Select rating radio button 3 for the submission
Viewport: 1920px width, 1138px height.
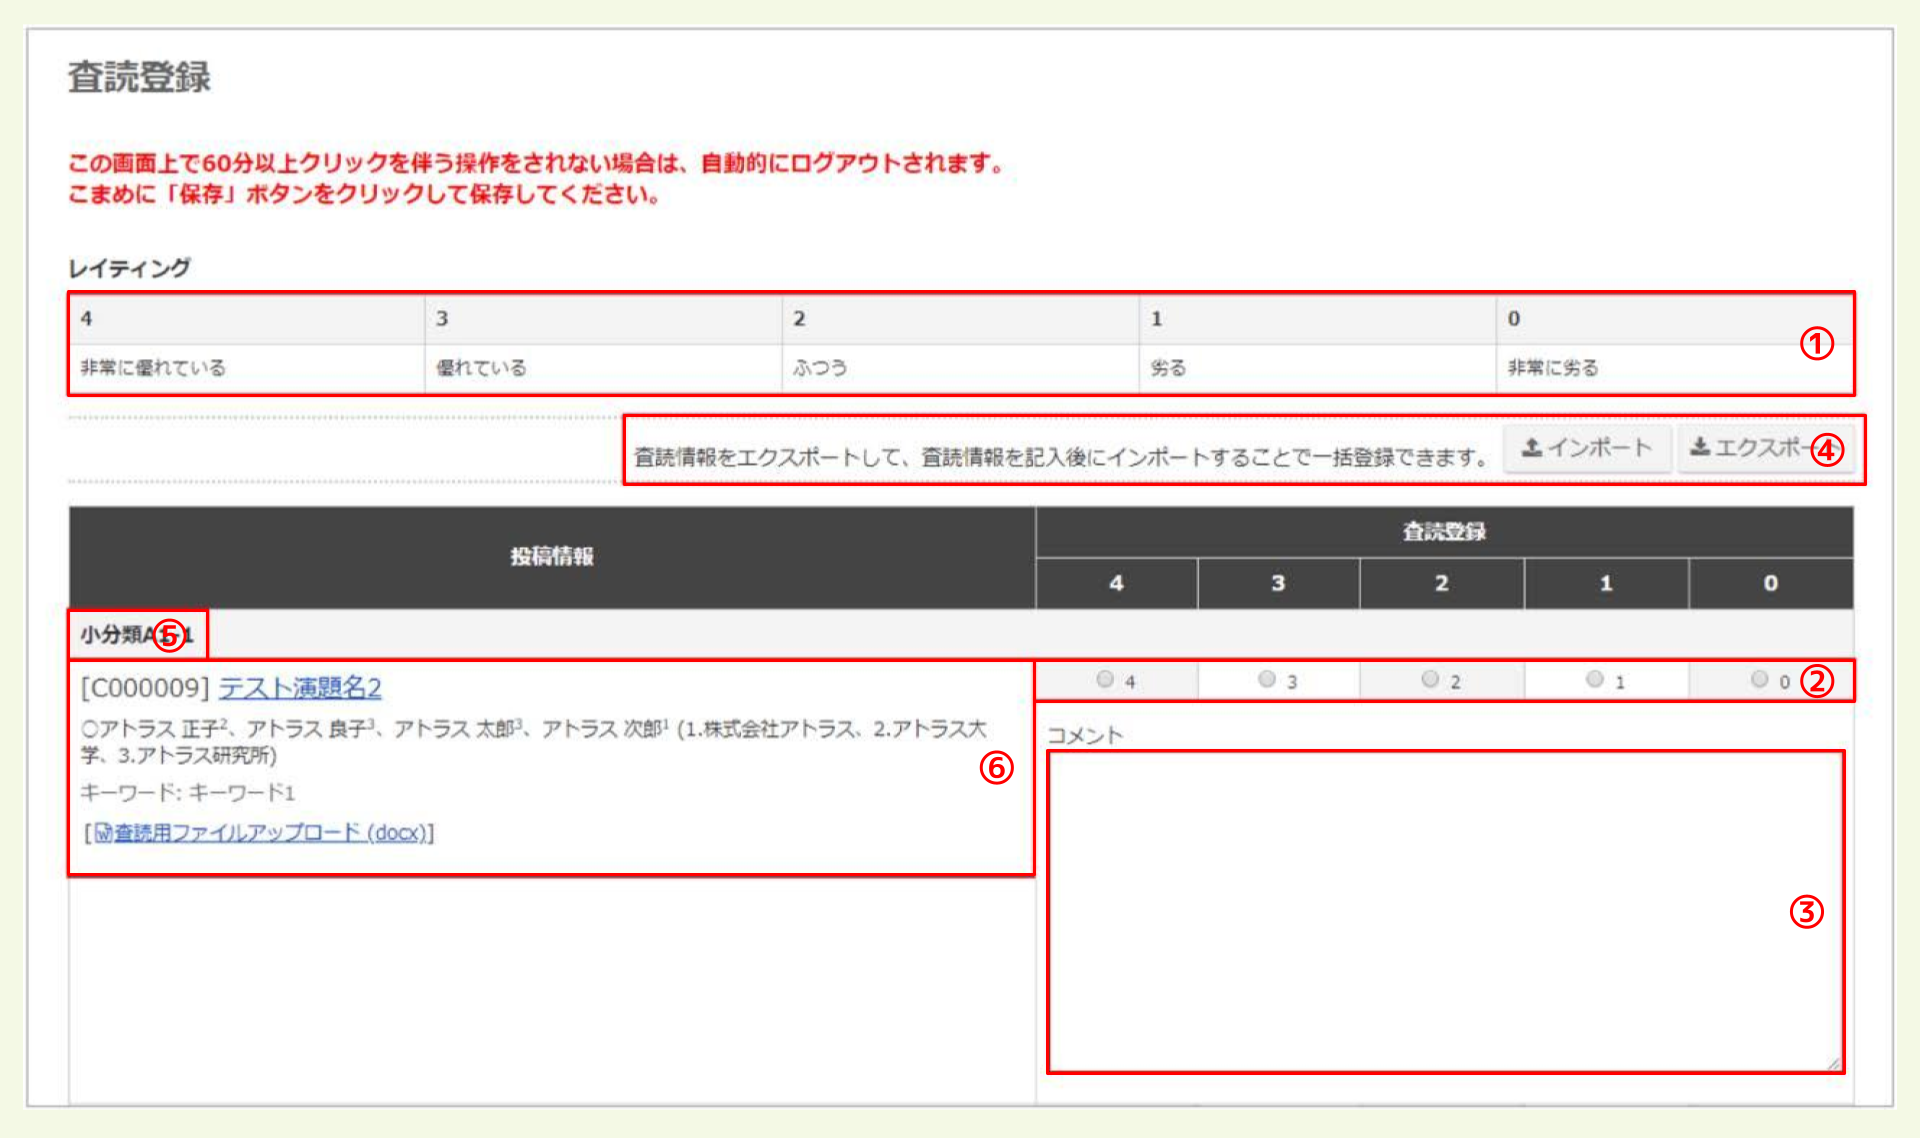(1267, 679)
